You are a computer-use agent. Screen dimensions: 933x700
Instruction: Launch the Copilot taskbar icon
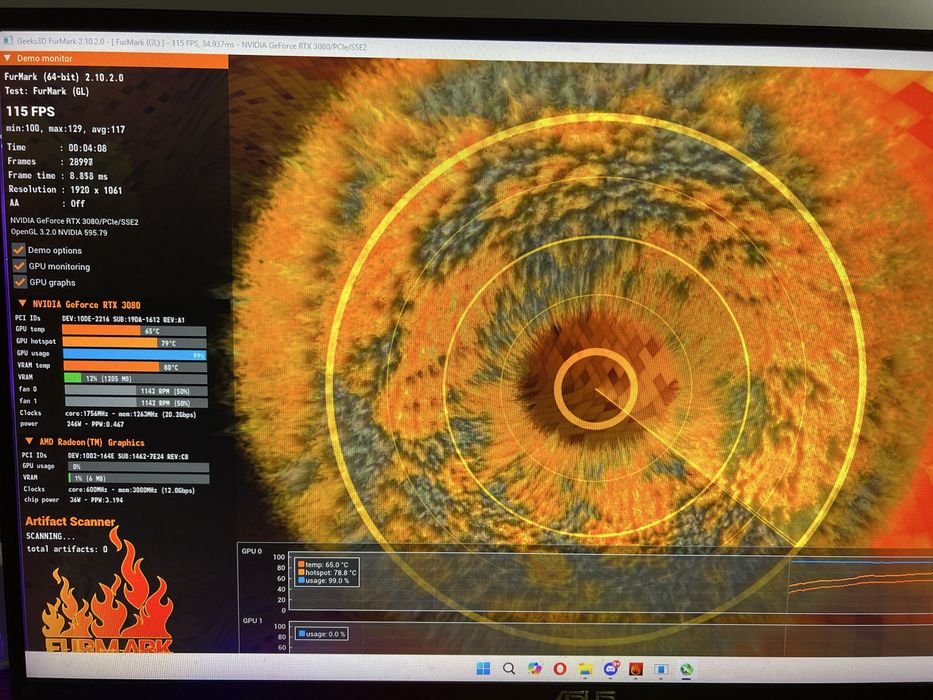534,668
